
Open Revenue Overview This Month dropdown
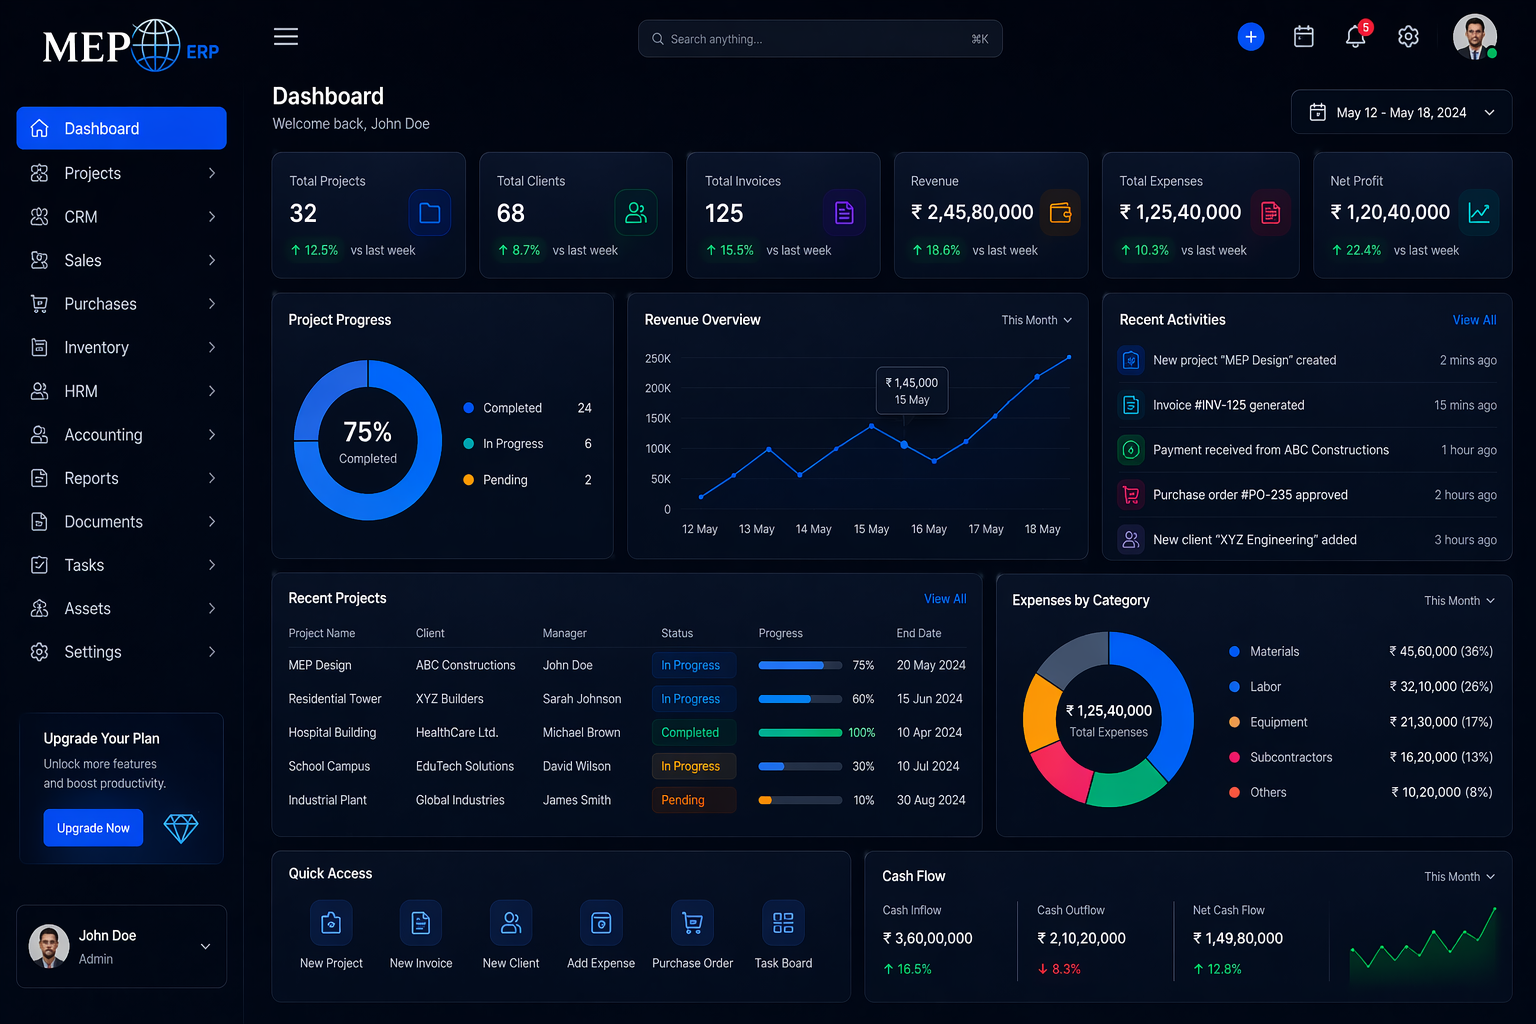click(x=1037, y=320)
